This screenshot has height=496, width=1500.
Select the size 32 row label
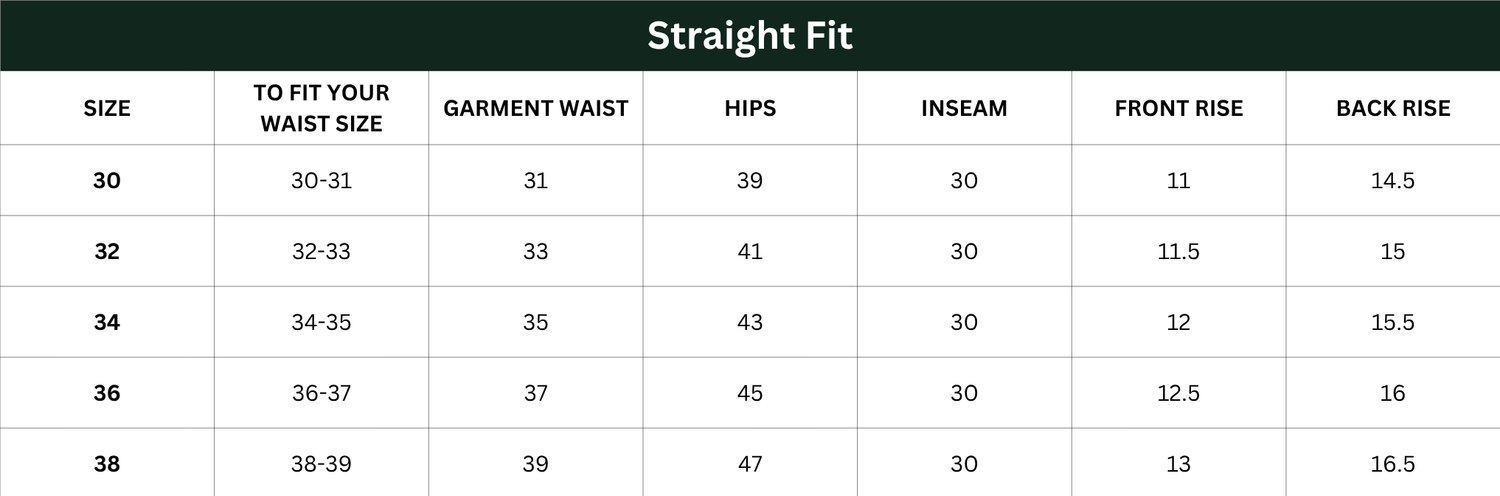pos(107,252)
